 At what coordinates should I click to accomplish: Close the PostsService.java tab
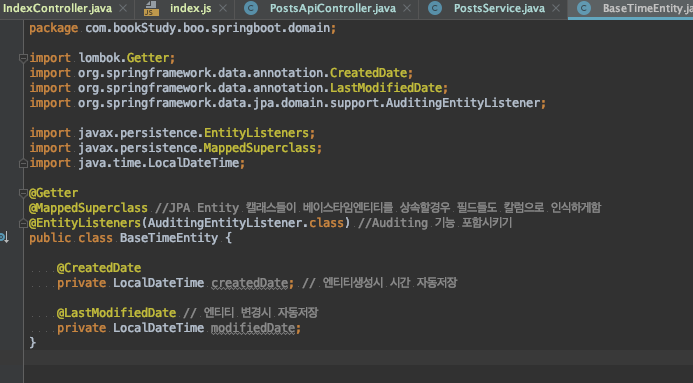[556, 8]
